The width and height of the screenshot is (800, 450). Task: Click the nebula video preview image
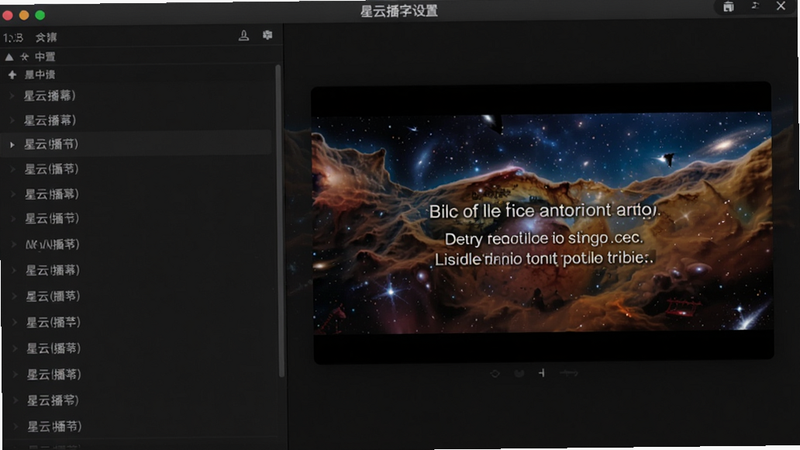pos(543,223)
